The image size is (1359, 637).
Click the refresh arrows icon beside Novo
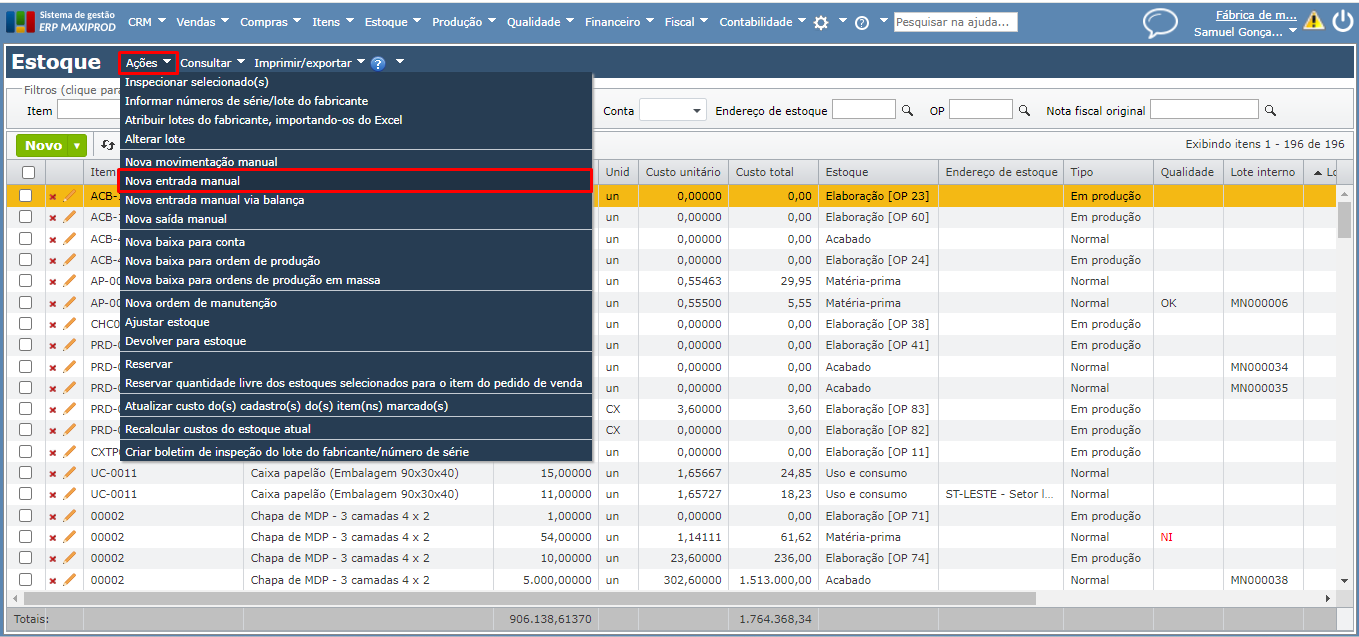[108, 145]
